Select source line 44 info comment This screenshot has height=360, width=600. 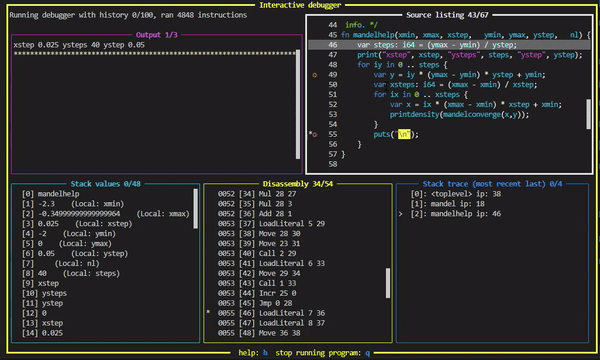click(353, 25)
